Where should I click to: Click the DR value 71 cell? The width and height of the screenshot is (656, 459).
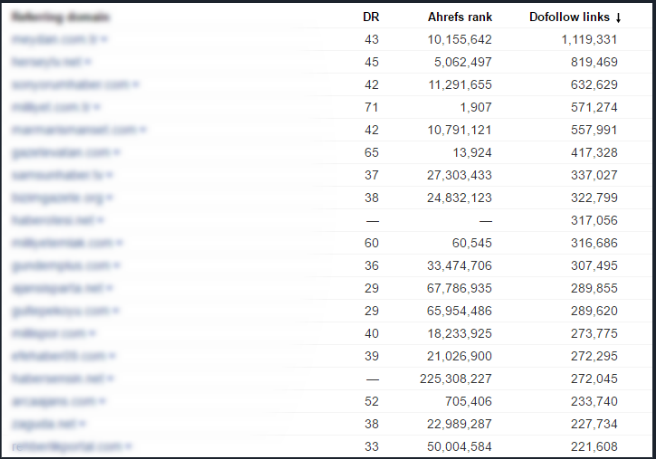pos(371,107)
